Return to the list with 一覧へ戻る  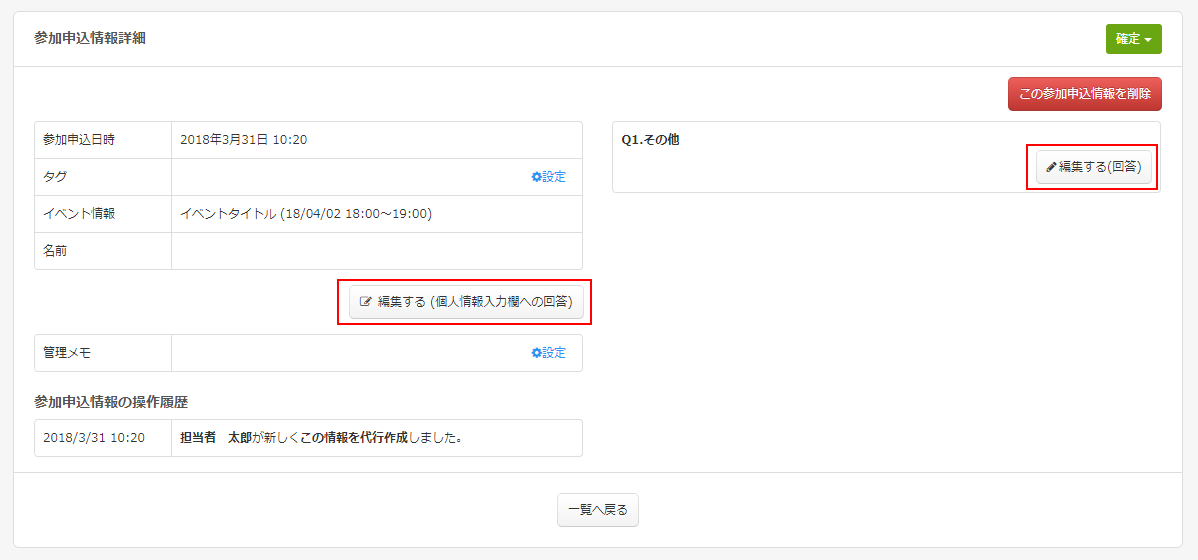click(x=597, y=510)
